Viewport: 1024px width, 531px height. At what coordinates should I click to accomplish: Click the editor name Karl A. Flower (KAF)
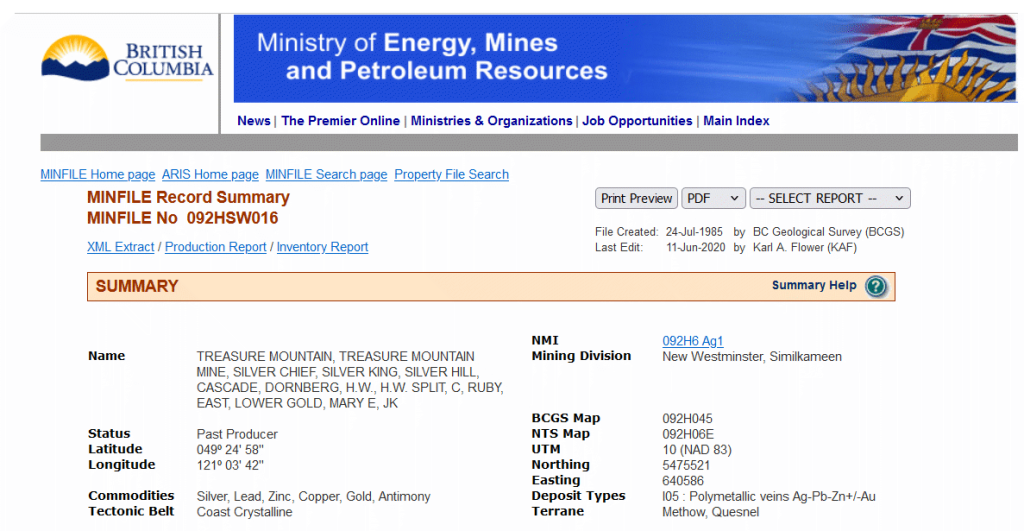(x=805, y=248)
